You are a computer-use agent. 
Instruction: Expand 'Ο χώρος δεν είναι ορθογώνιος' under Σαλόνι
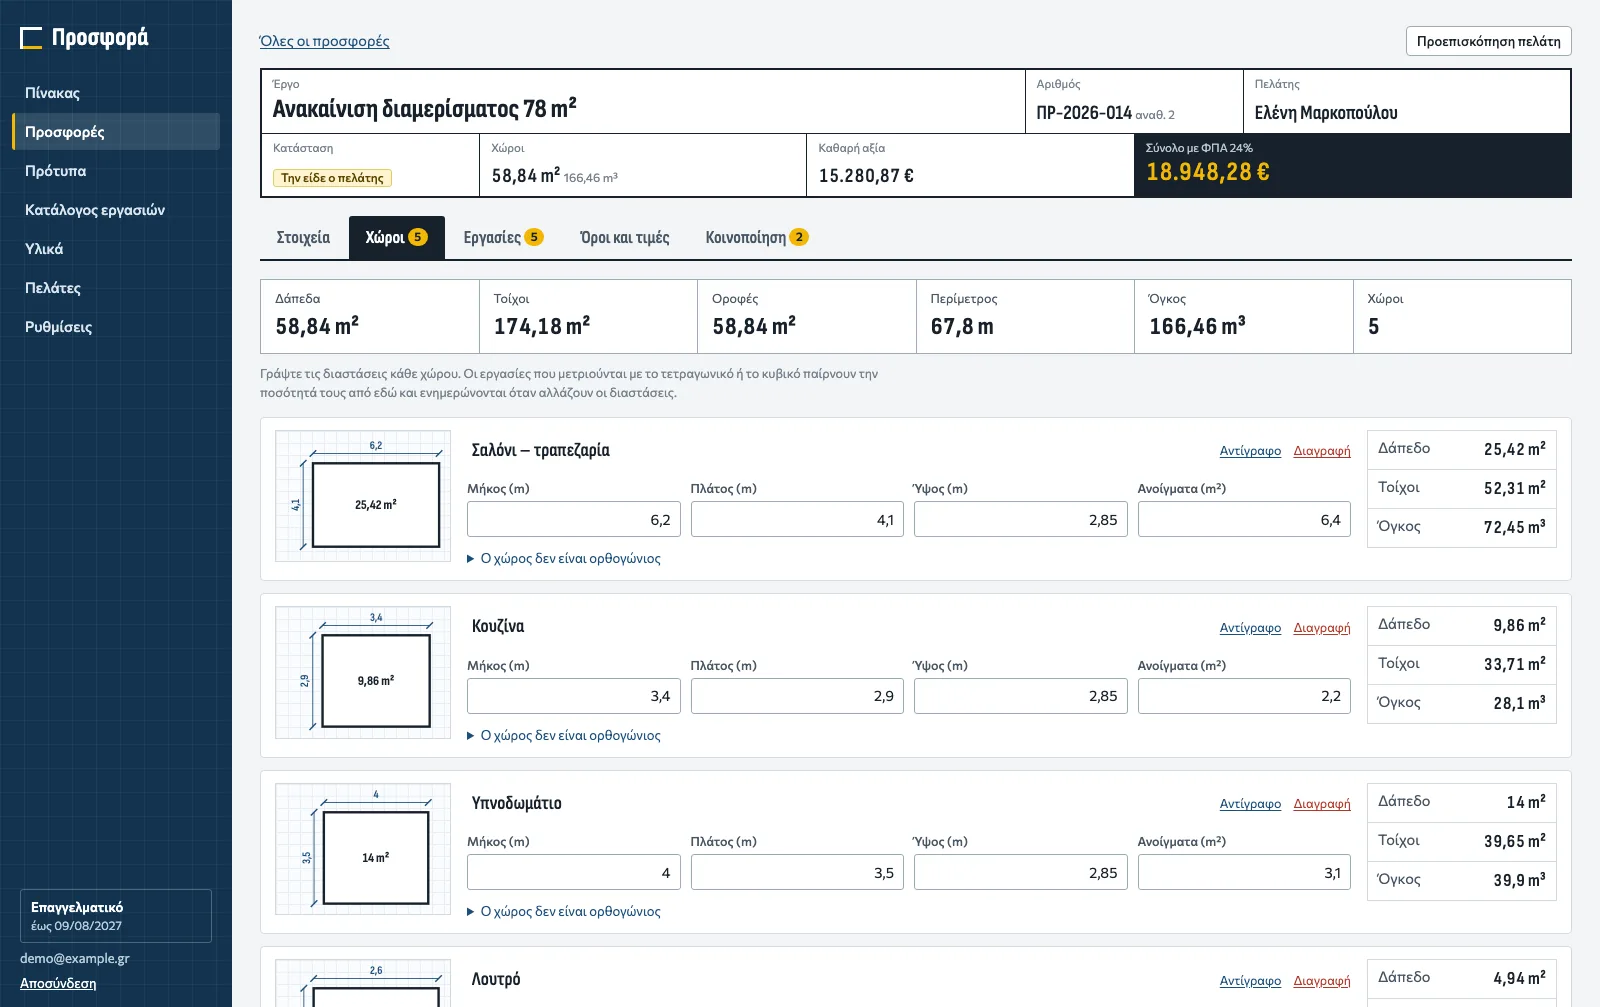564,559
